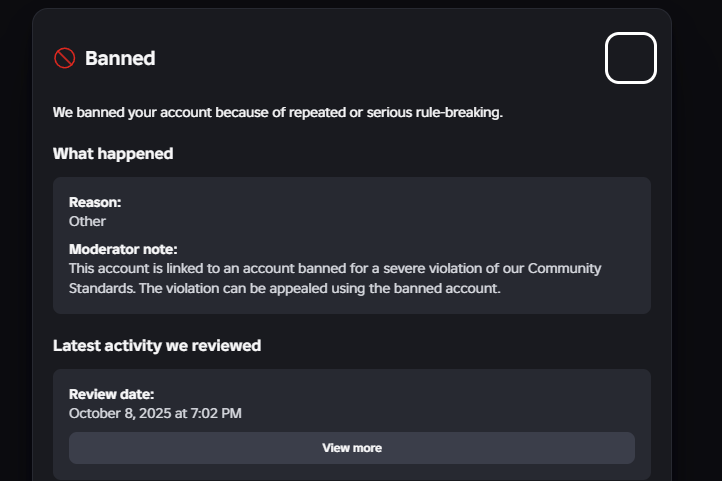Select the Banned heading text
722x481 pixels.
[x=120, y=58]
